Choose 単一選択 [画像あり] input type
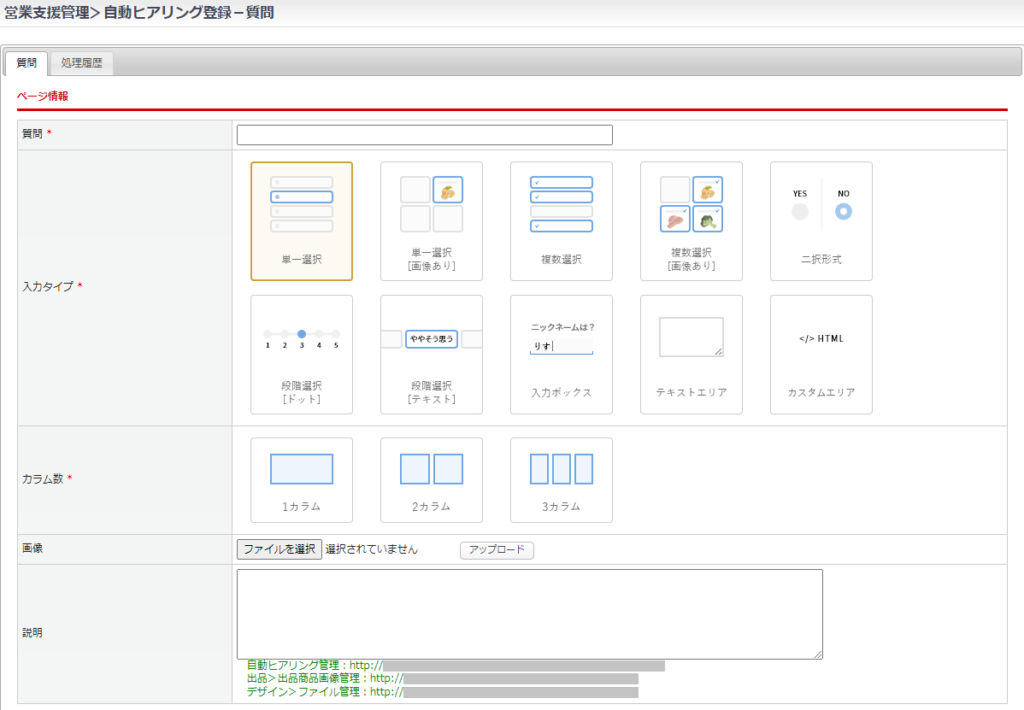 point(431,221)
